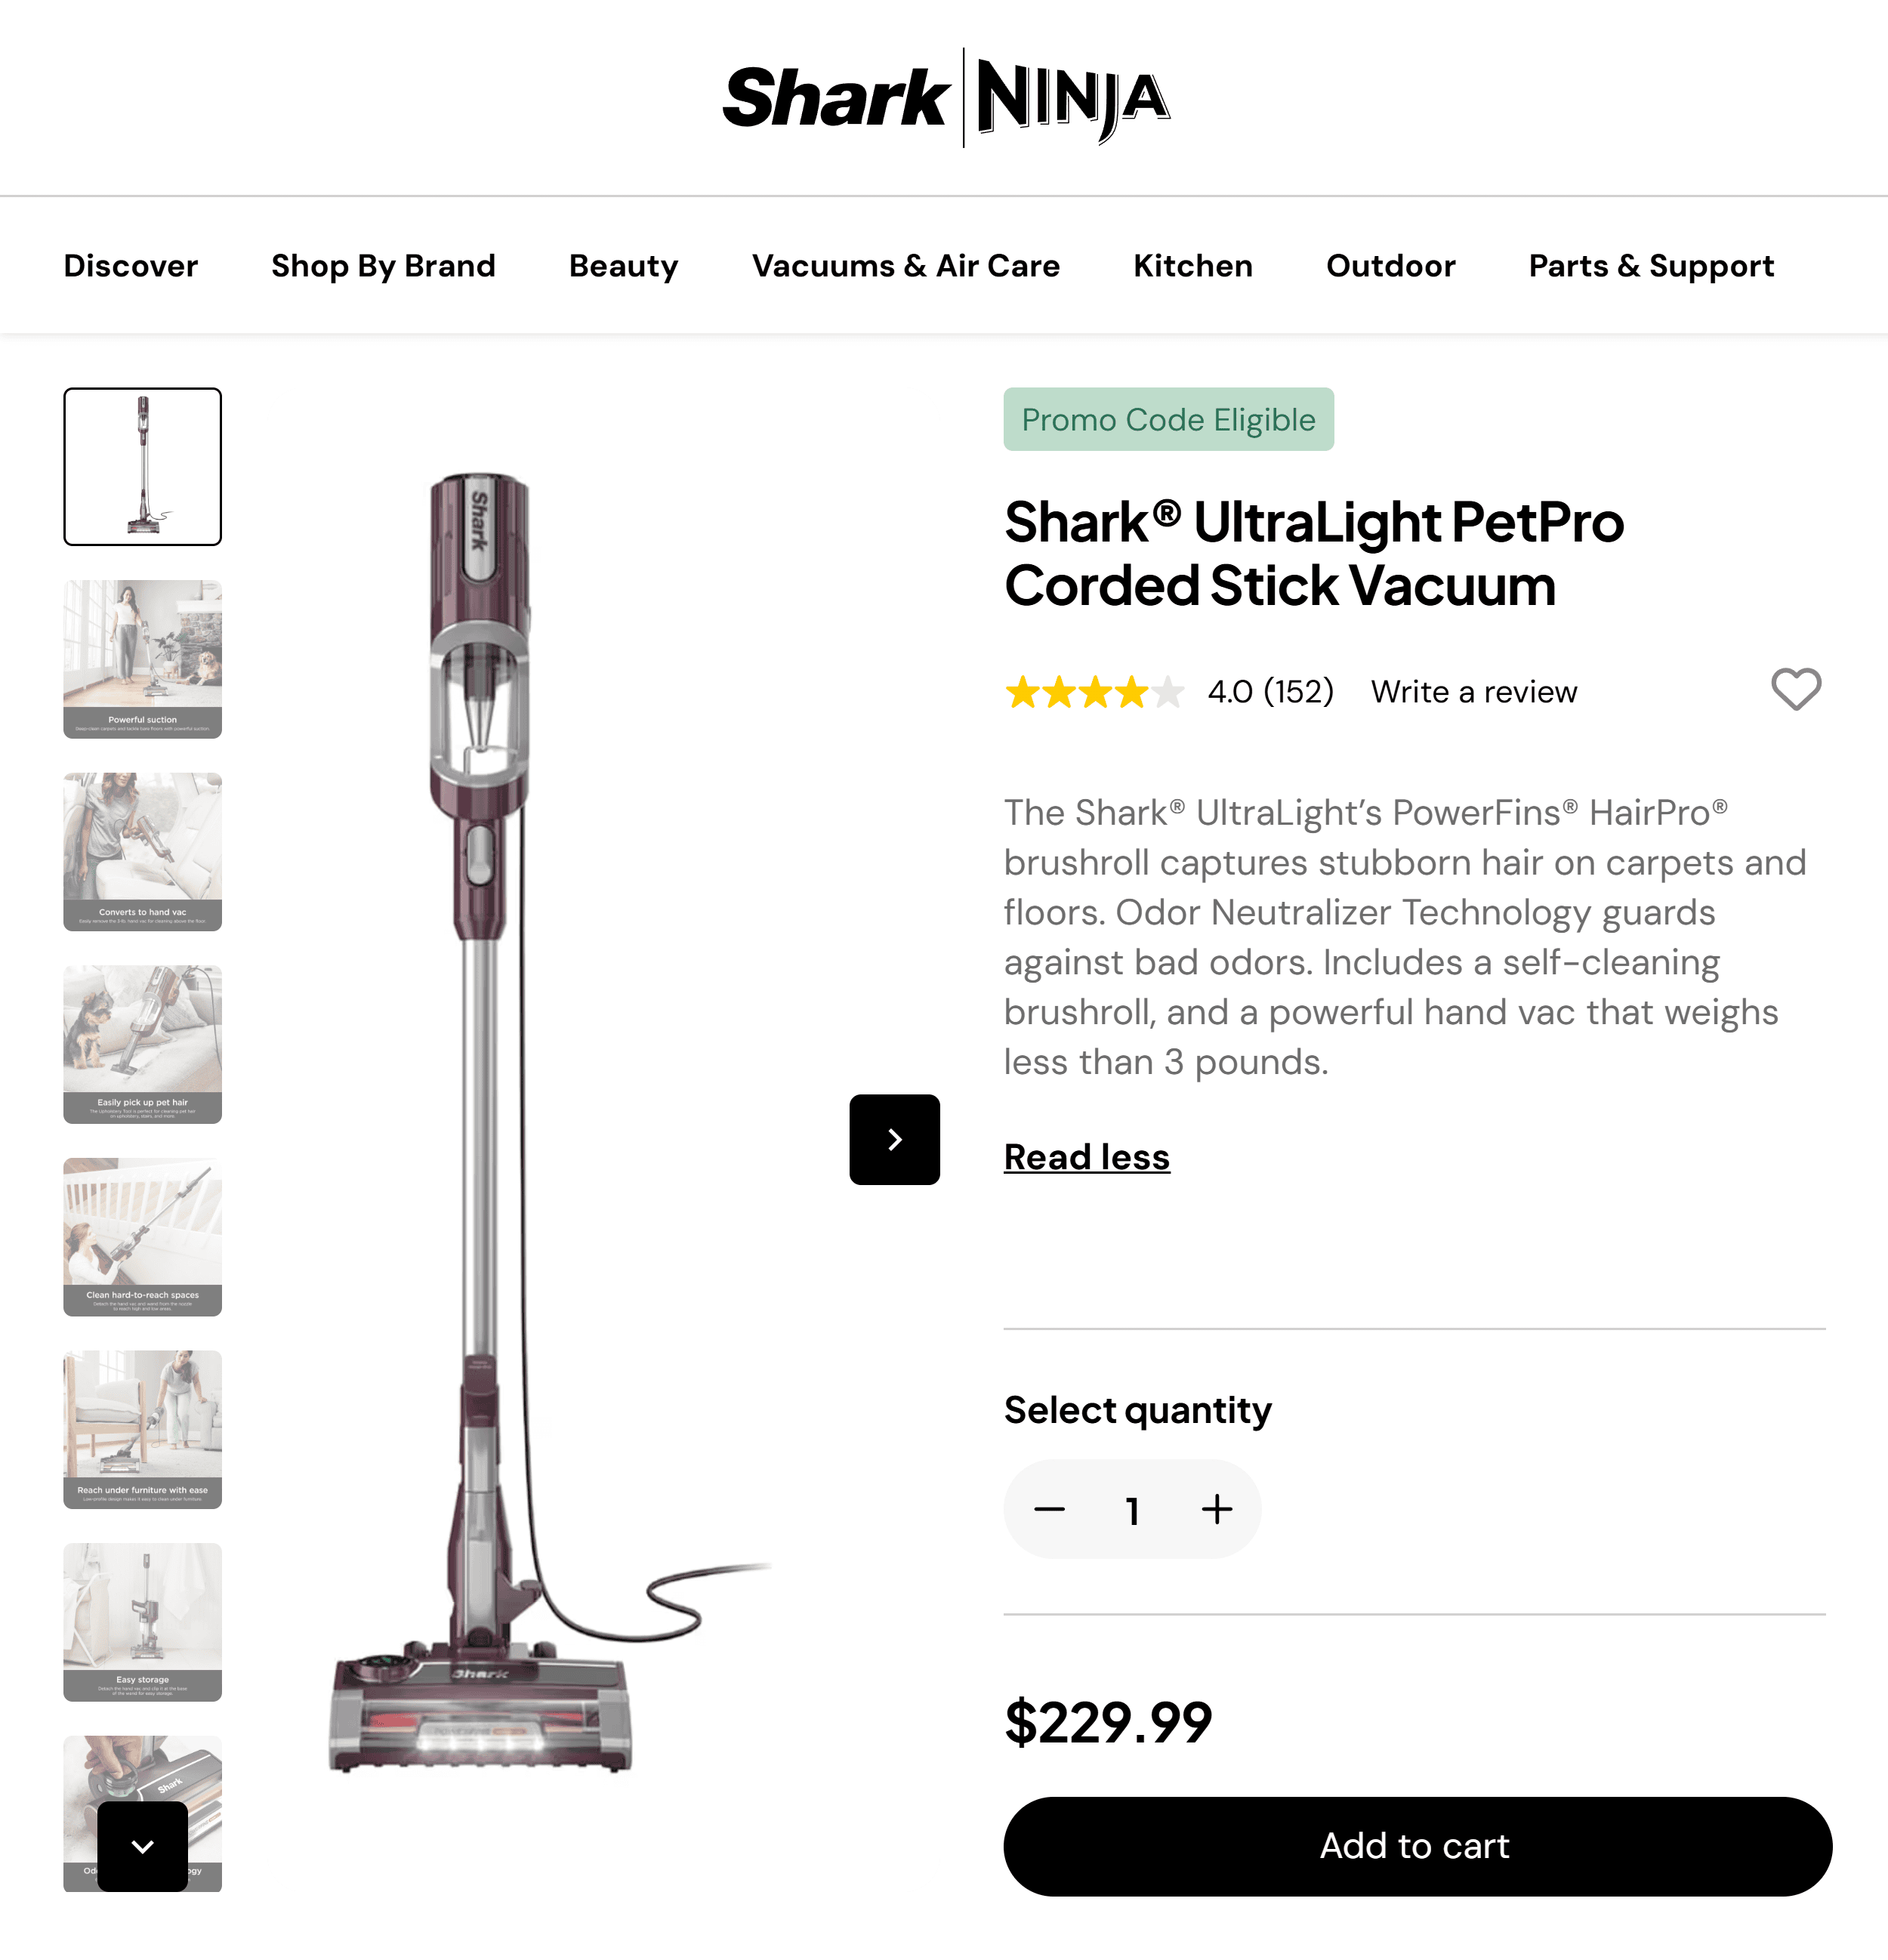Click the quantity value field
1888x1960 pixels.
click(1132, 1509)
